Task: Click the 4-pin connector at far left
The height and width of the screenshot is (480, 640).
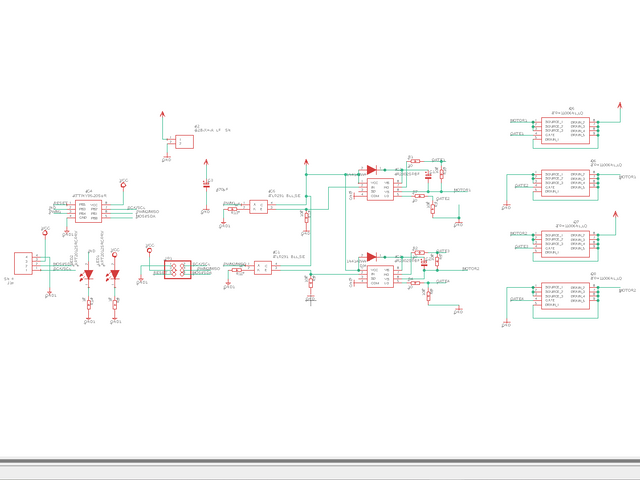Action: tap(23, 262)
